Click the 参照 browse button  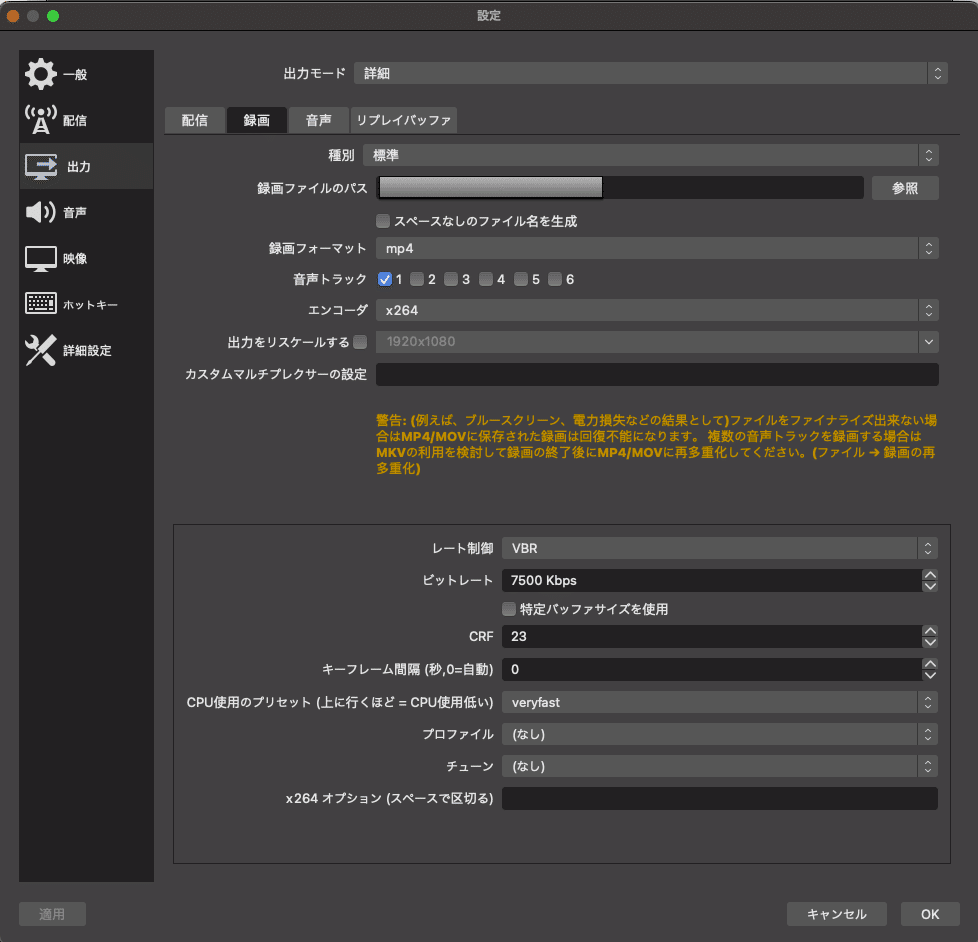click(x=905, y=188)
